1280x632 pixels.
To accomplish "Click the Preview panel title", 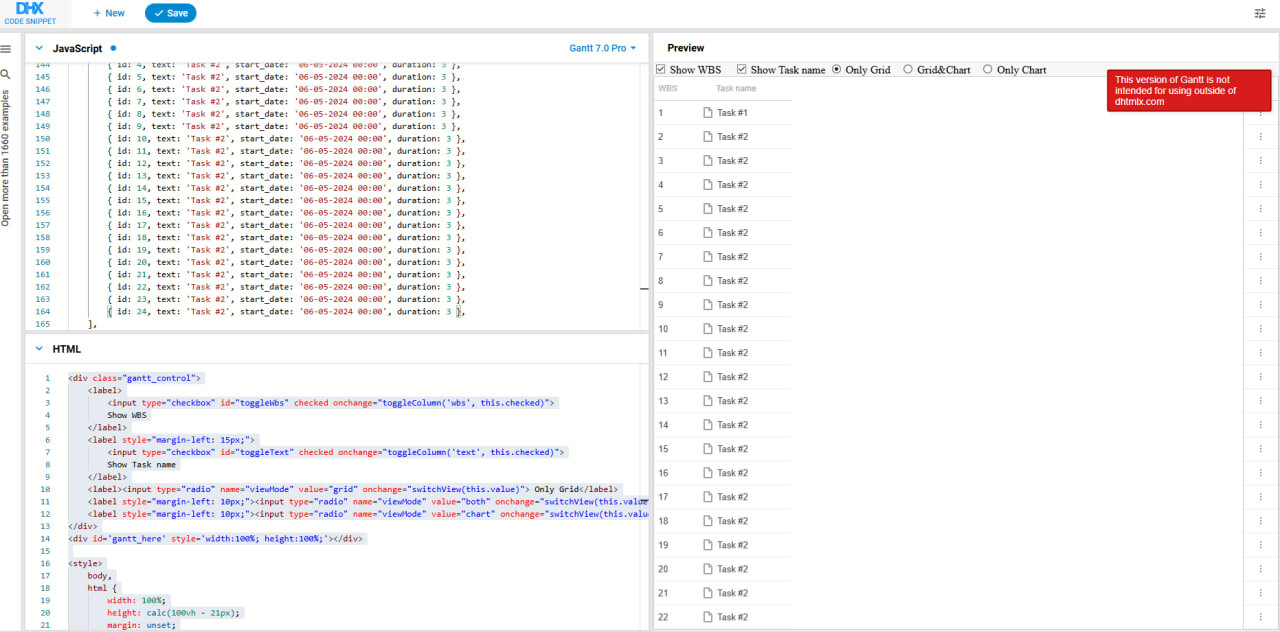I will click(x=686, y=48).
